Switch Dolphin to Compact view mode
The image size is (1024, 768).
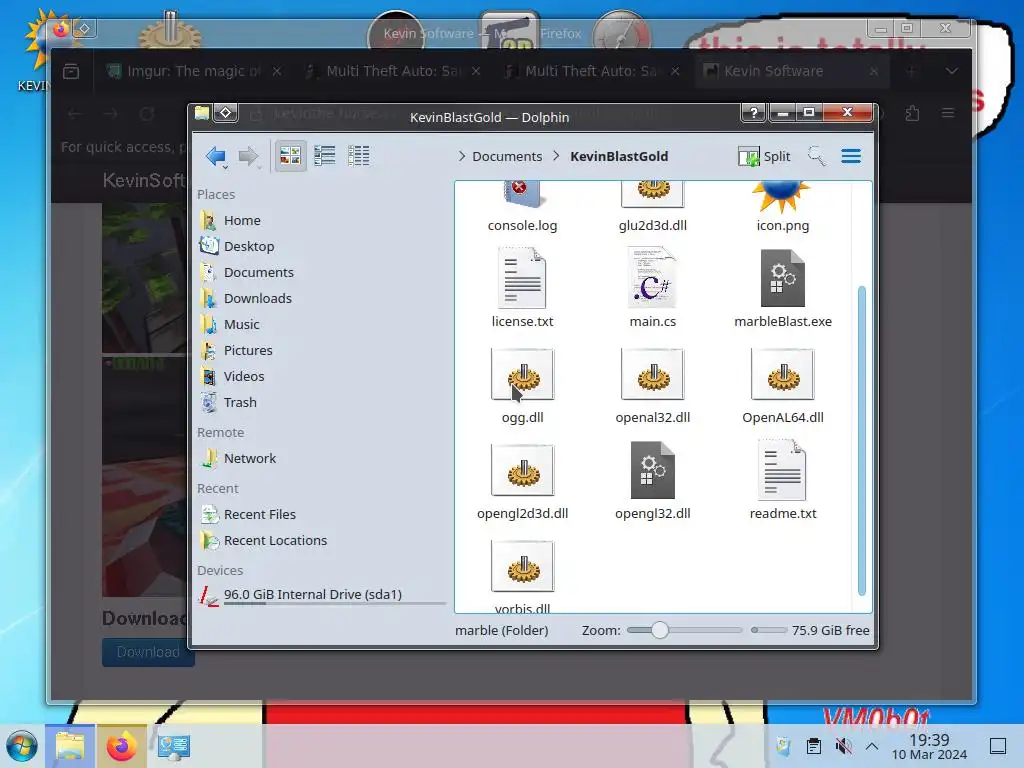tap(325, 155)
